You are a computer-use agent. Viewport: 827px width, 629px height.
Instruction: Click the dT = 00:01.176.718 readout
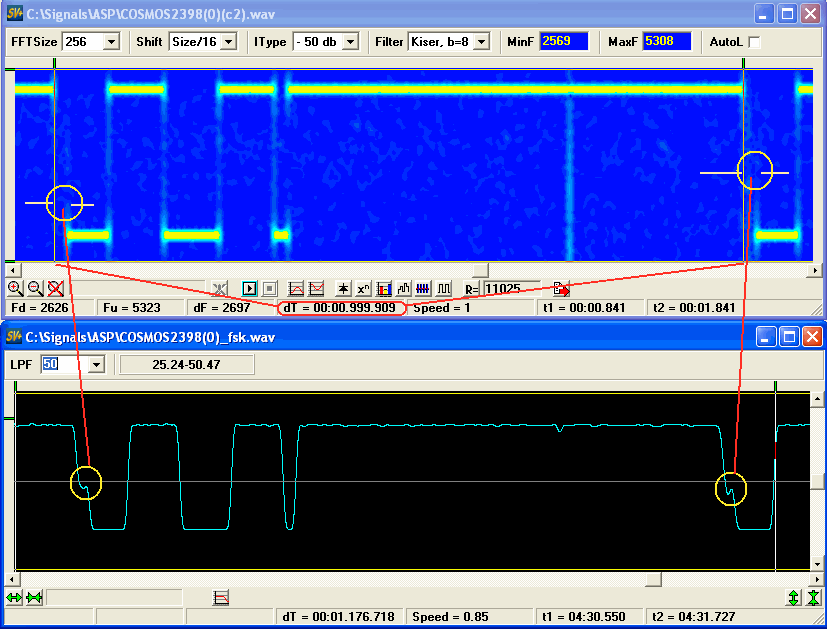[339, 616]
